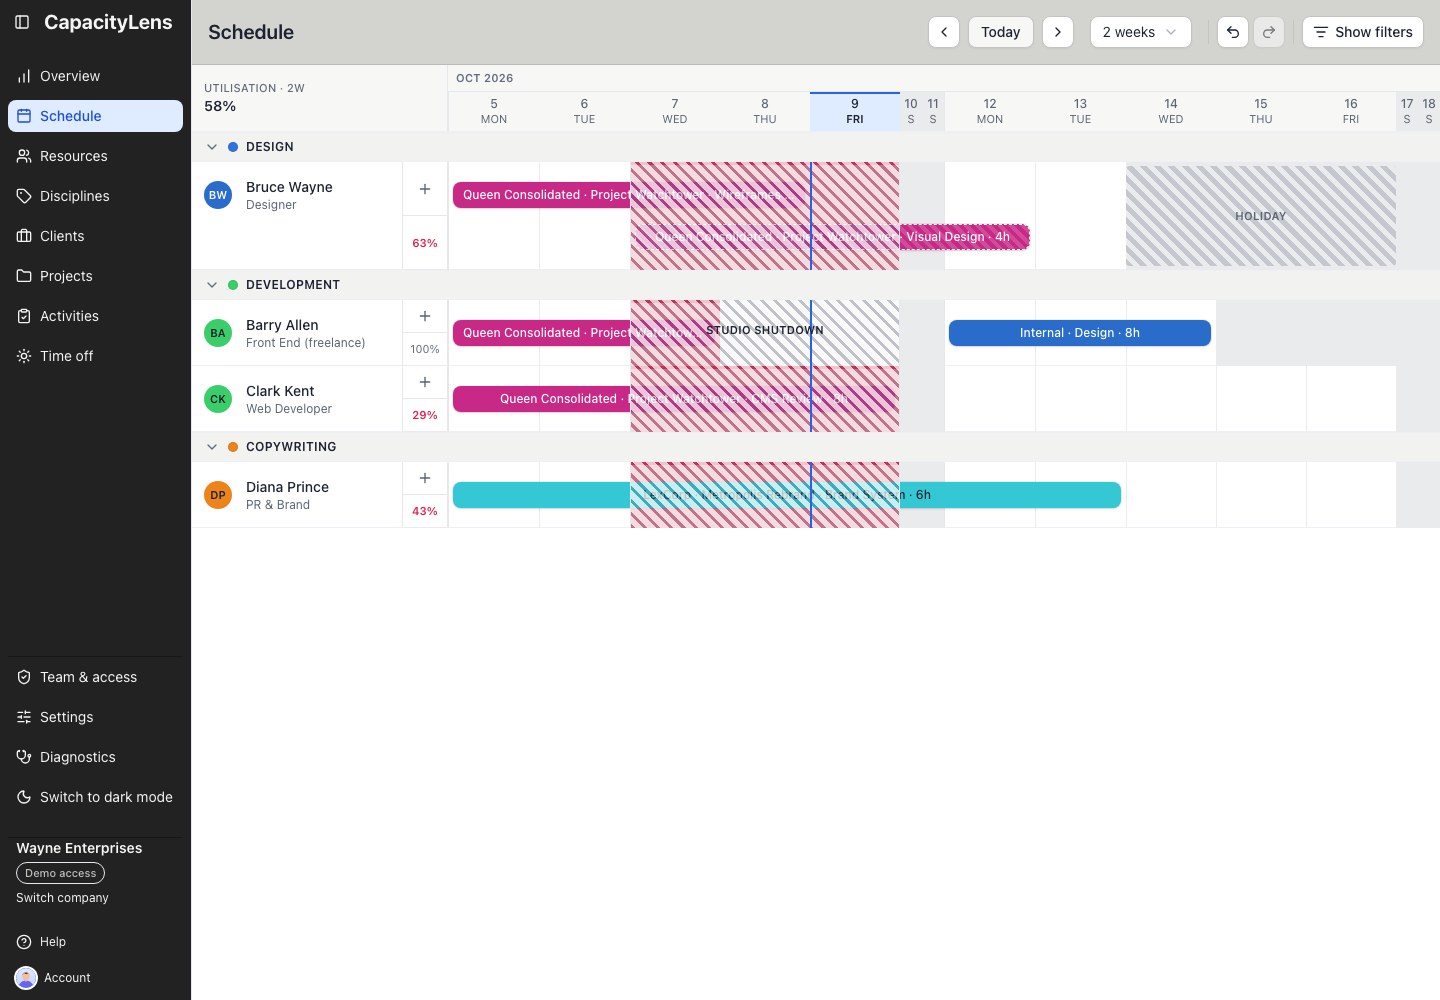Go to previous period with left chevron
This screenshot has width=1440, height=1000.
944,32
